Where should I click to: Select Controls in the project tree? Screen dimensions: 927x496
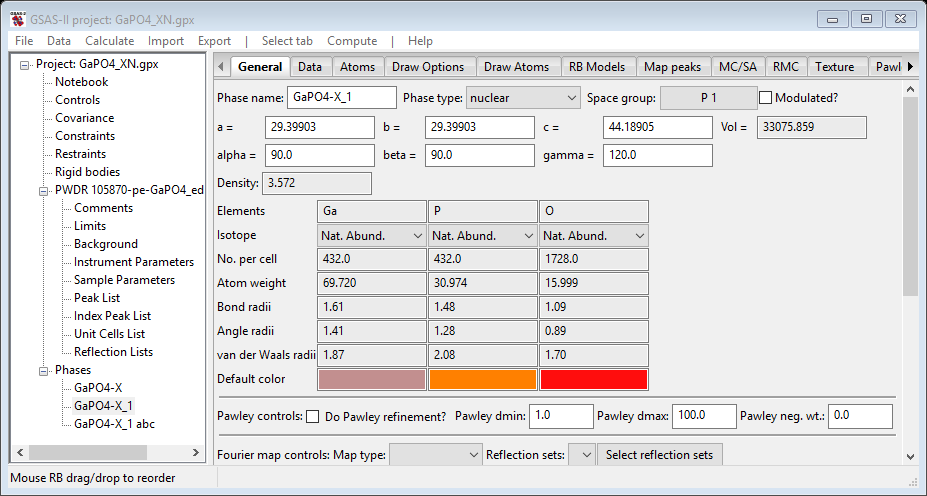click(77, 100)
